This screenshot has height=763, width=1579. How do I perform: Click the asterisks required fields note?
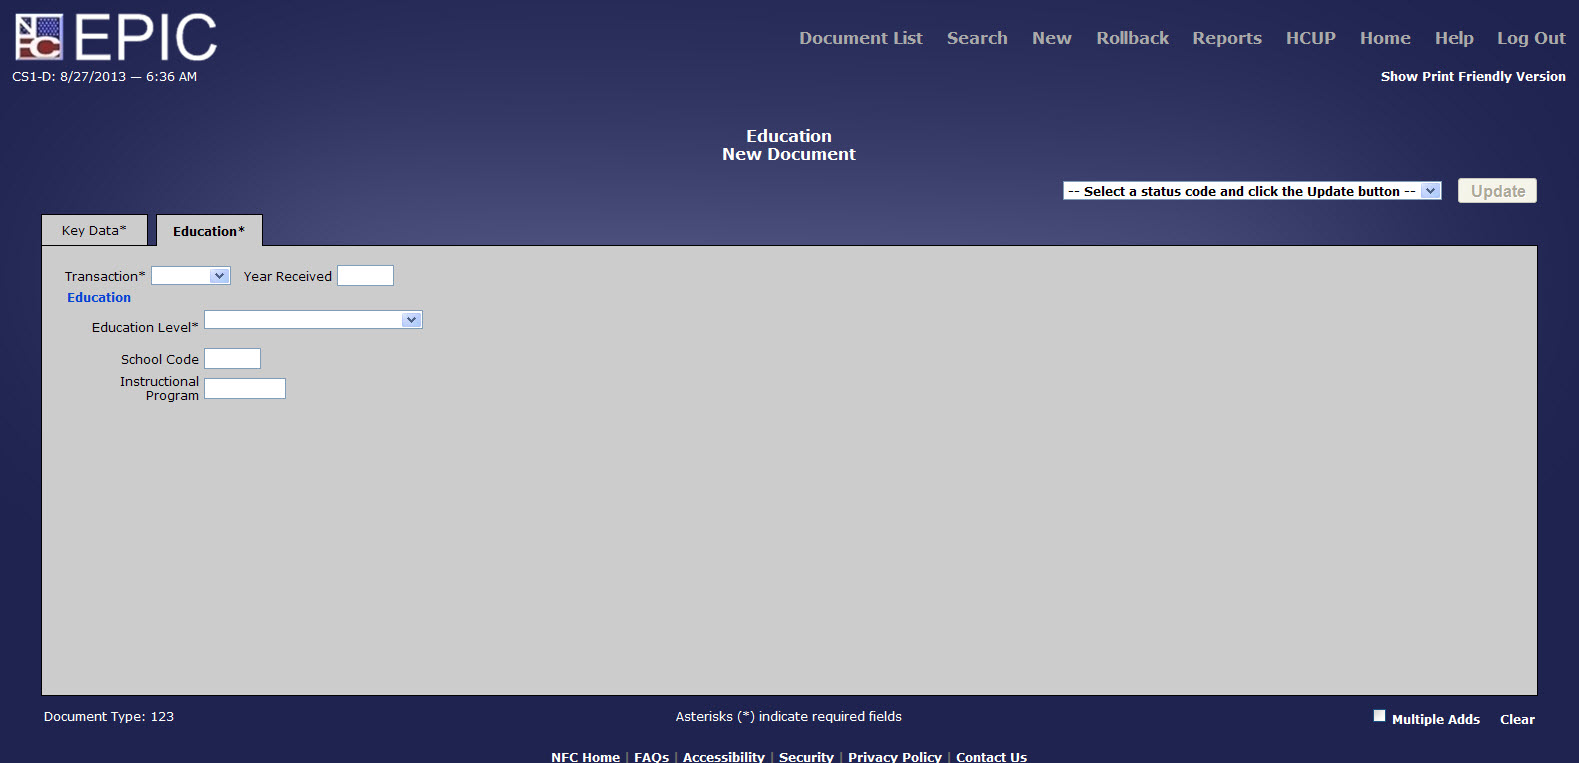pos(788,717)
